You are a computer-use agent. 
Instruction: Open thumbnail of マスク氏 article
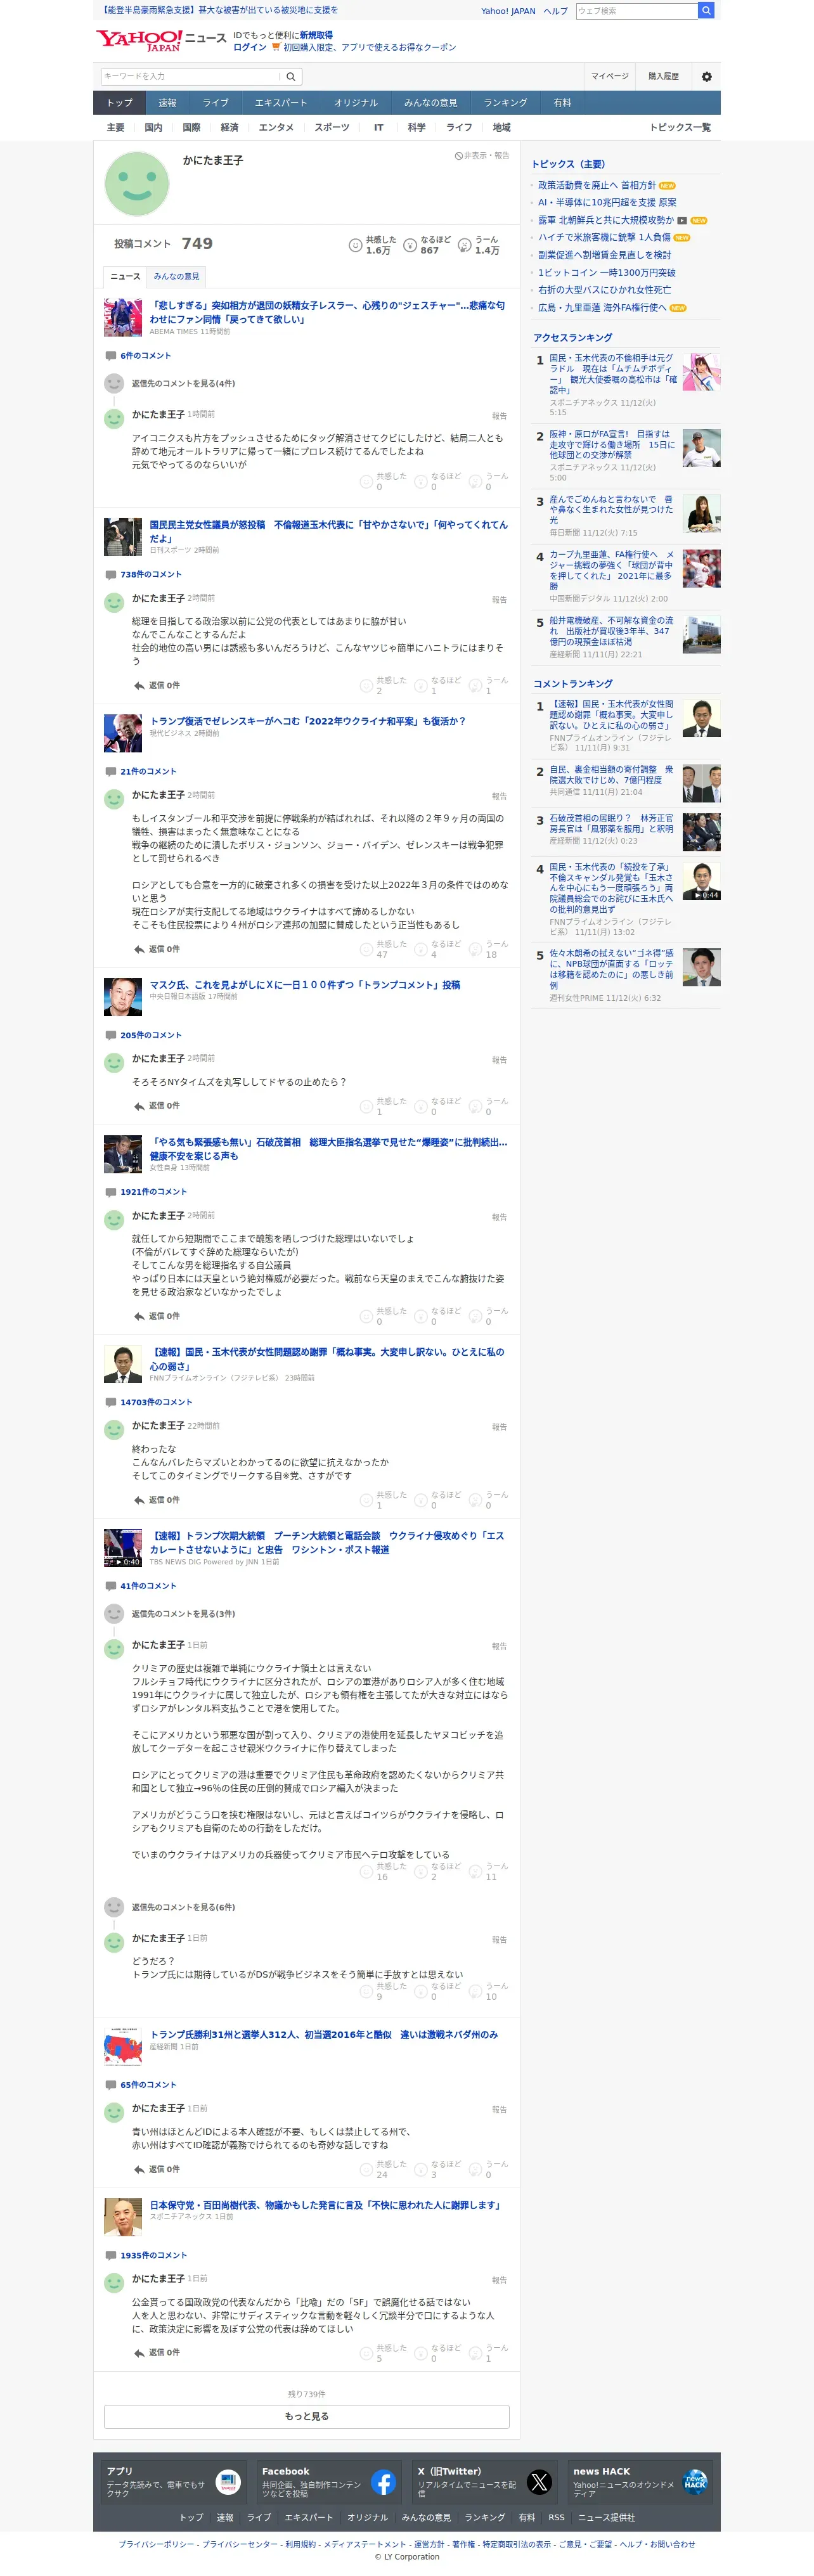(123, 997)
